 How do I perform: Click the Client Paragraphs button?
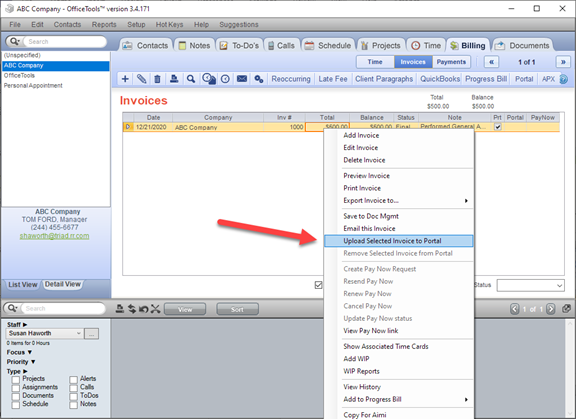(384, 79)
